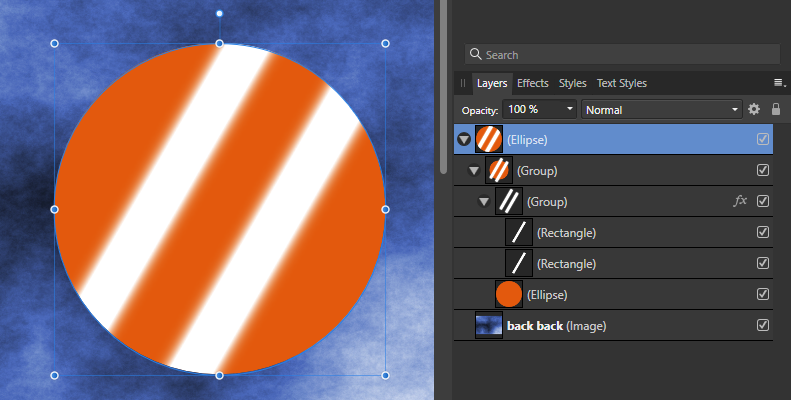Hide the back back Image layer
This screenshot has width=791, height=400.
point(763,325)
